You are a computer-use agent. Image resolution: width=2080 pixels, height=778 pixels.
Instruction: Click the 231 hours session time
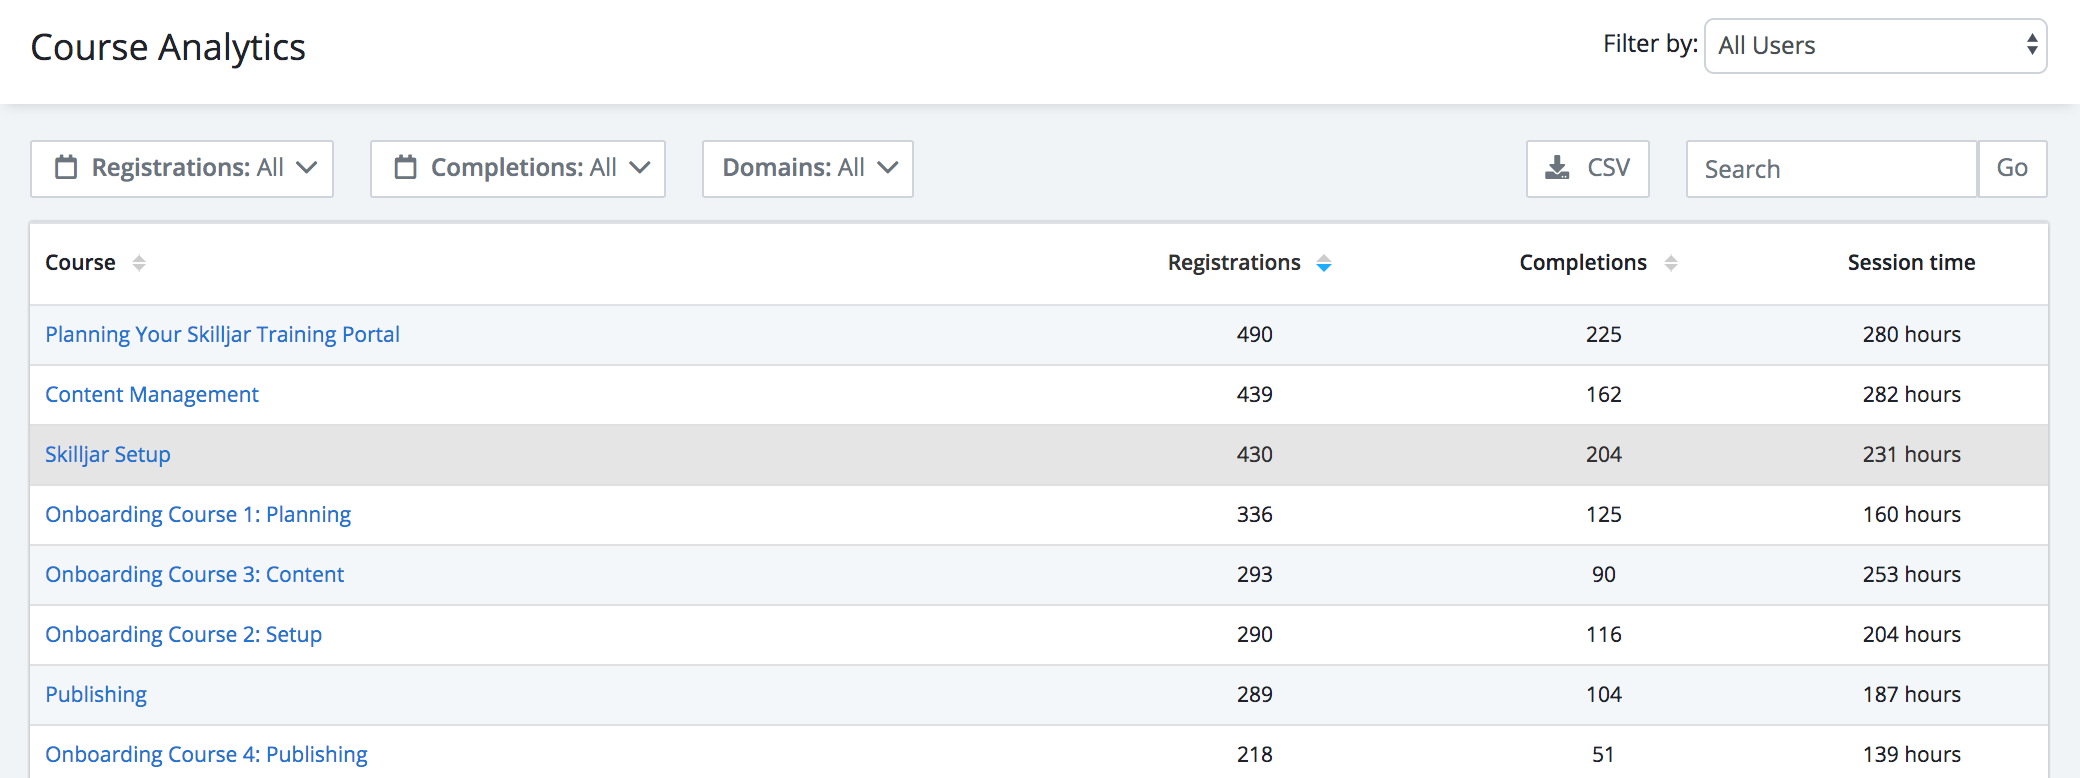tap(1911, 454)
